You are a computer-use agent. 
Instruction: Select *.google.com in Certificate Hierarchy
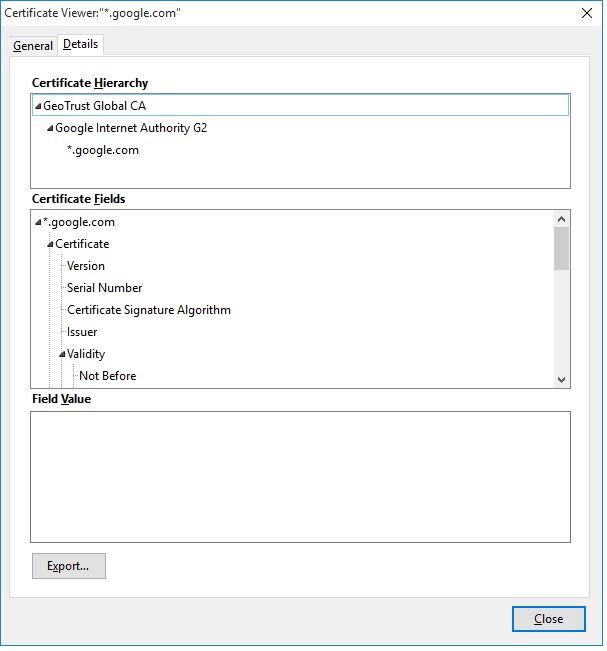point(103,150)
